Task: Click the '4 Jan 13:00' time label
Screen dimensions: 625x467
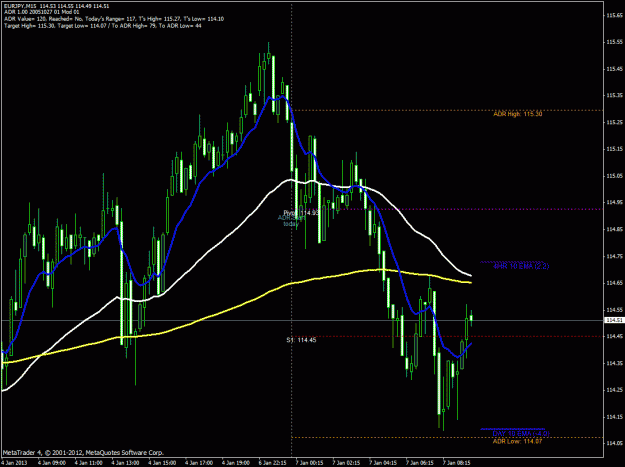Action: 126,463
